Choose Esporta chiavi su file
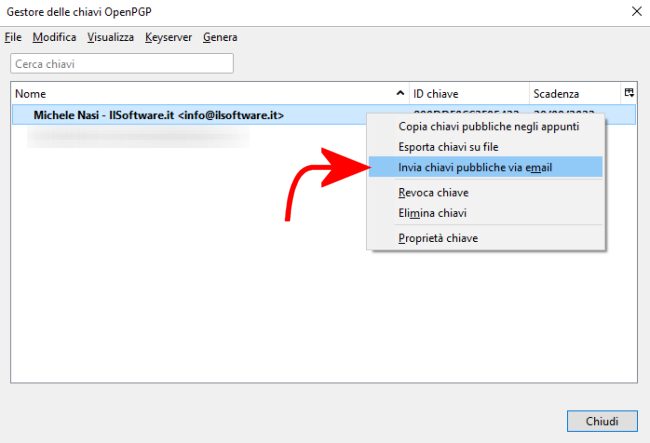The width and height of the screenshot is (650, 443). pos(485,147)
